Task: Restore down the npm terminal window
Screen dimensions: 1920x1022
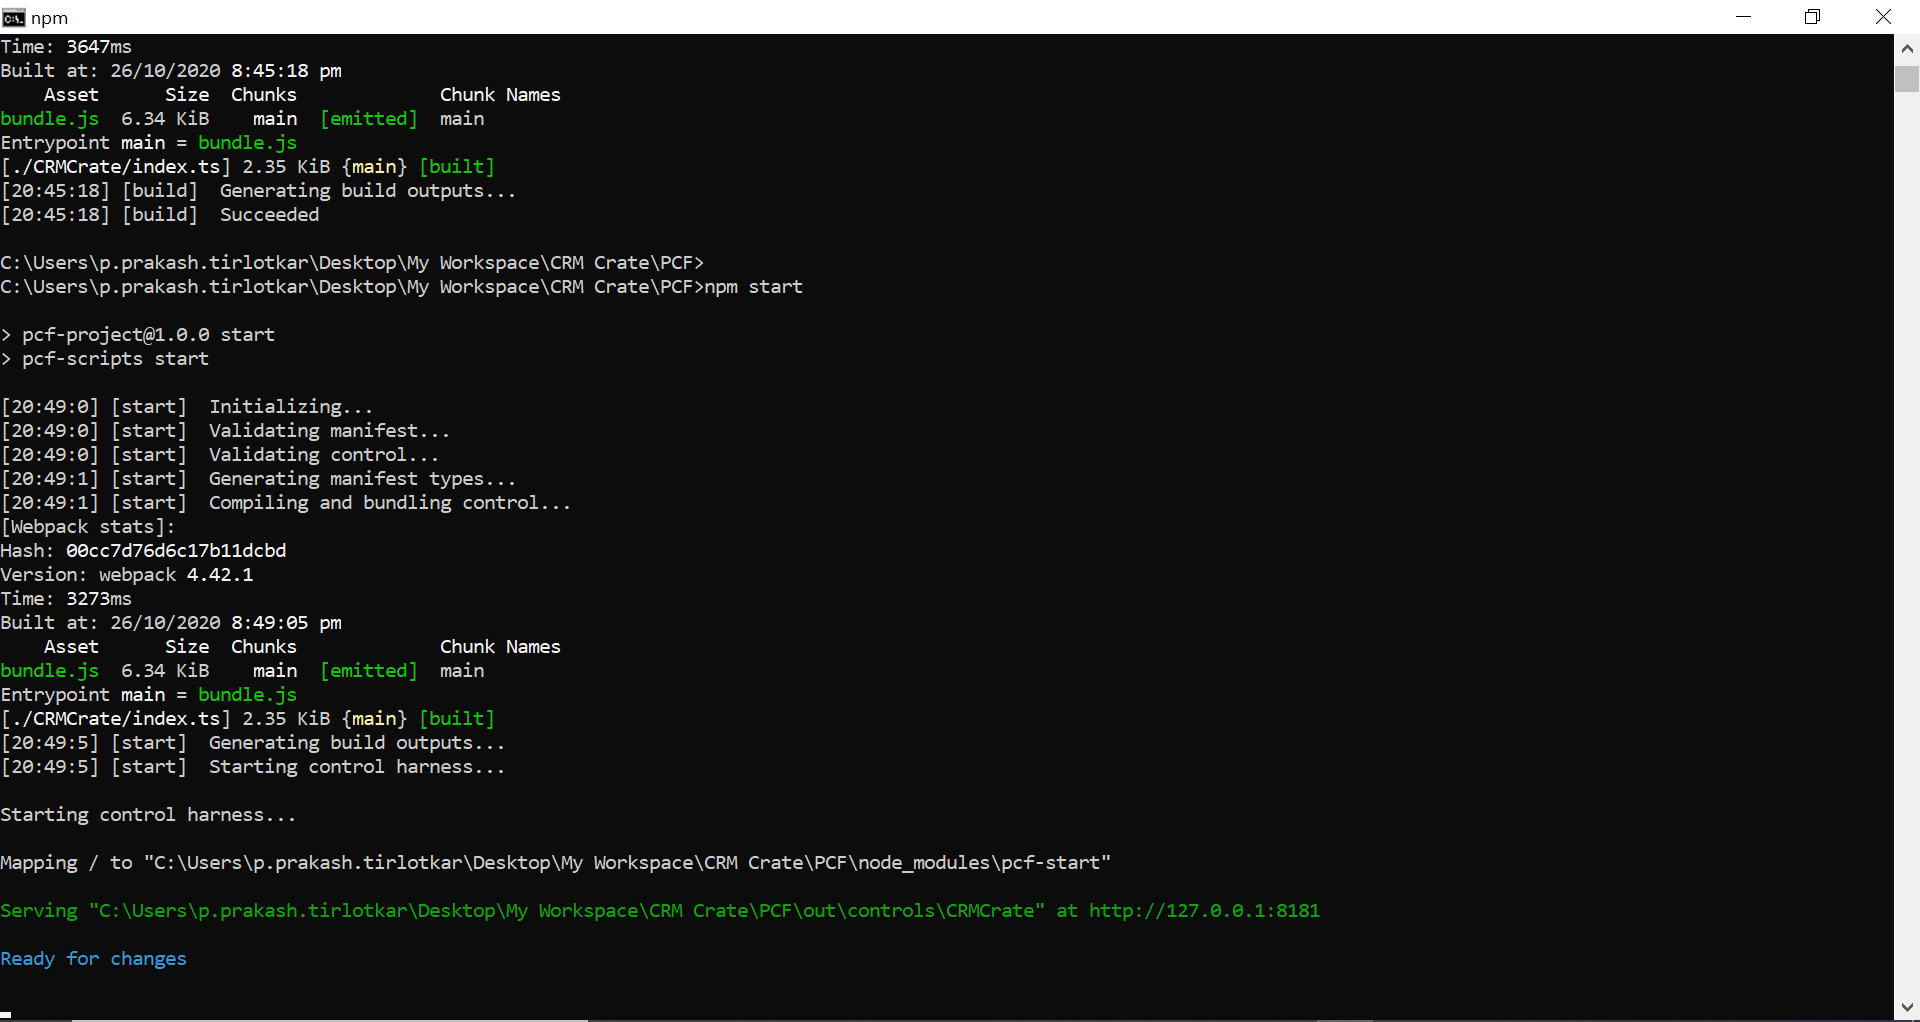Action: click(x=1812, y=17)
